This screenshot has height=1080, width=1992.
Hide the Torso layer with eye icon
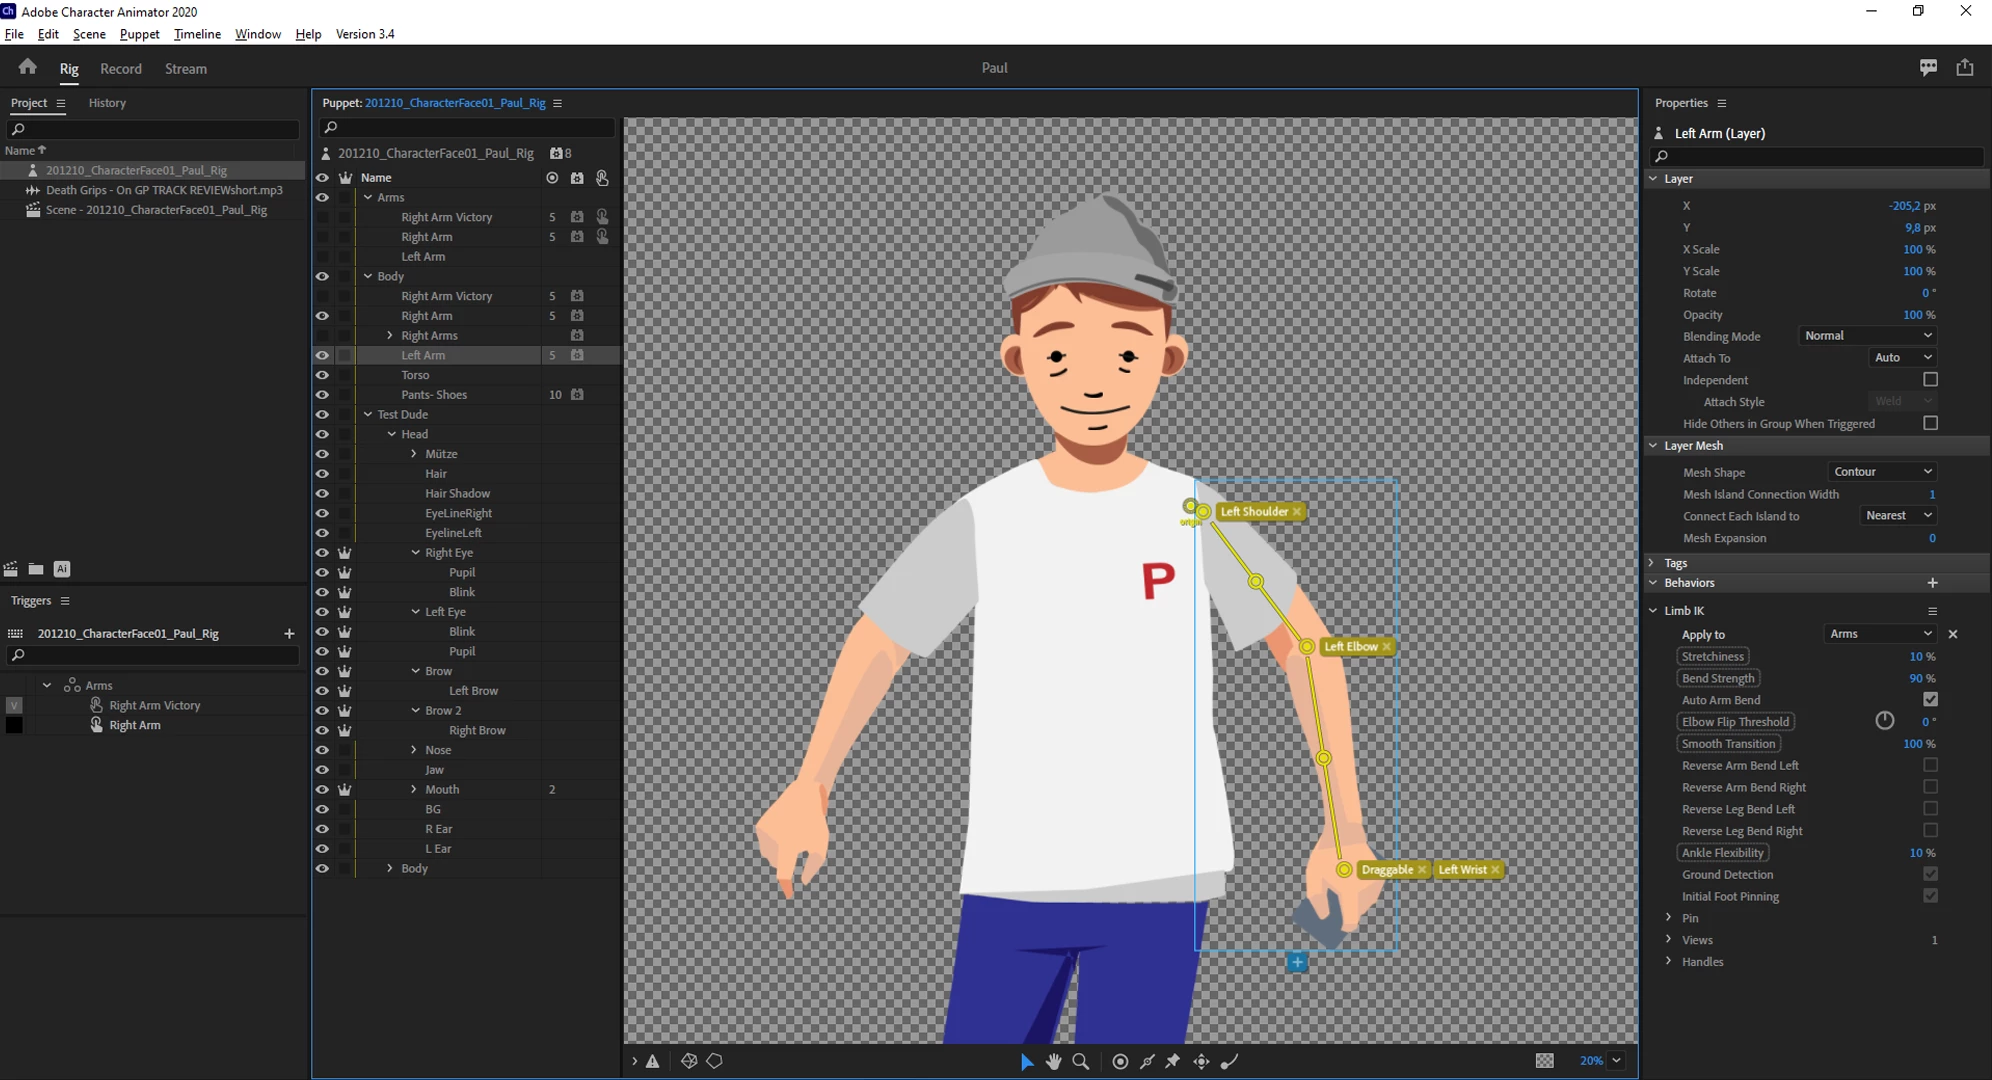(322, 375)
